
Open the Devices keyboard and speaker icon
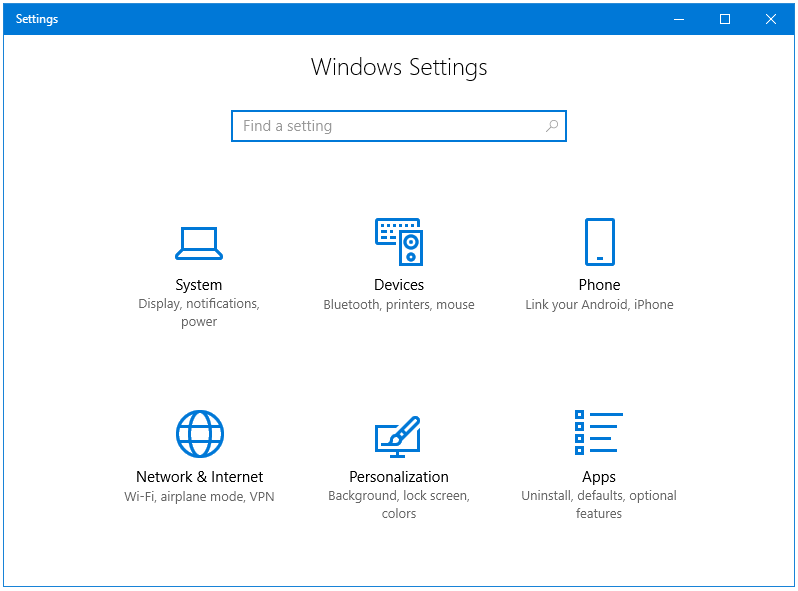tap(399, 242)
